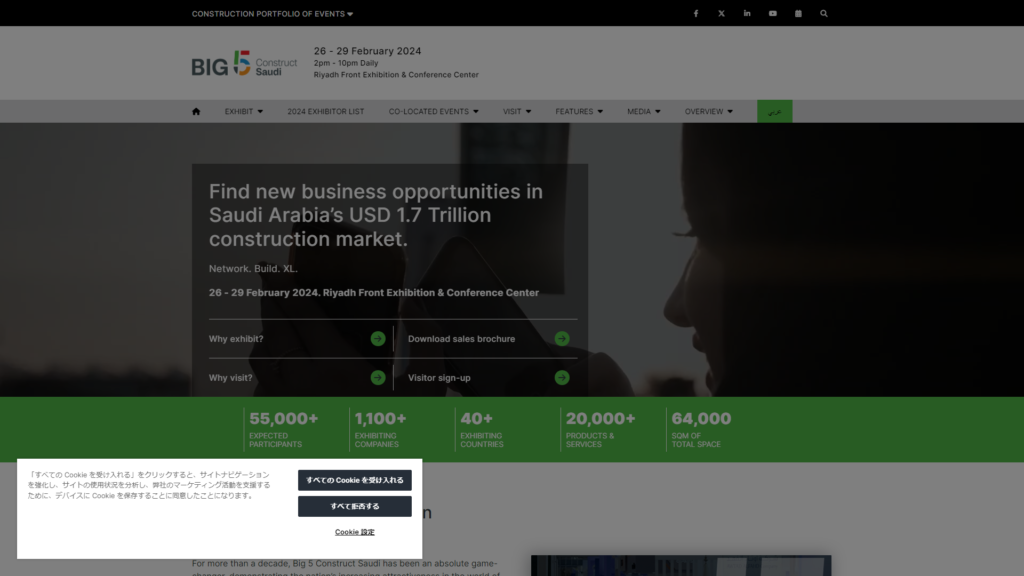Image resolution: width=1024 pixels, height=576 pixels.
Task: Accept all cookies button
Action: pyautogui.click(x=355, y=480)
